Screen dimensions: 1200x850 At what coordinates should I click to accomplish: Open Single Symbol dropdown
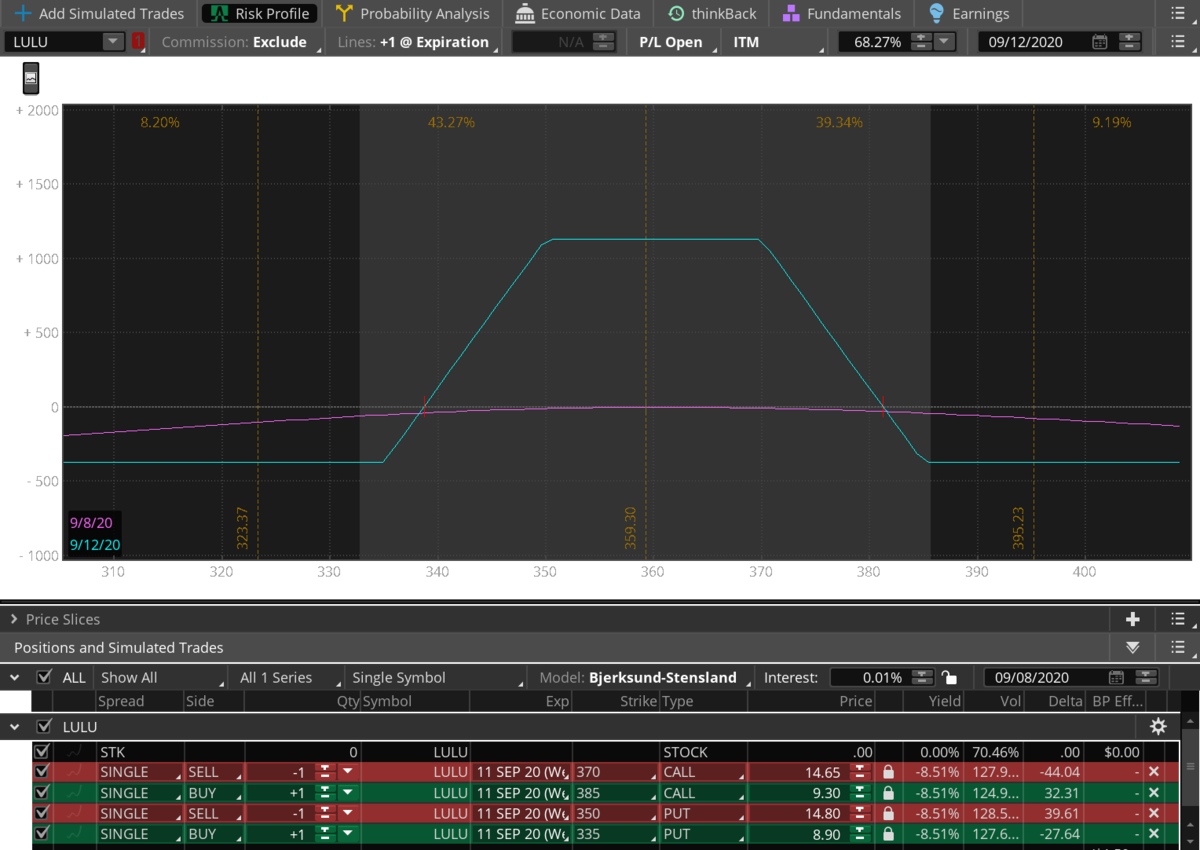tap(435, 677)
